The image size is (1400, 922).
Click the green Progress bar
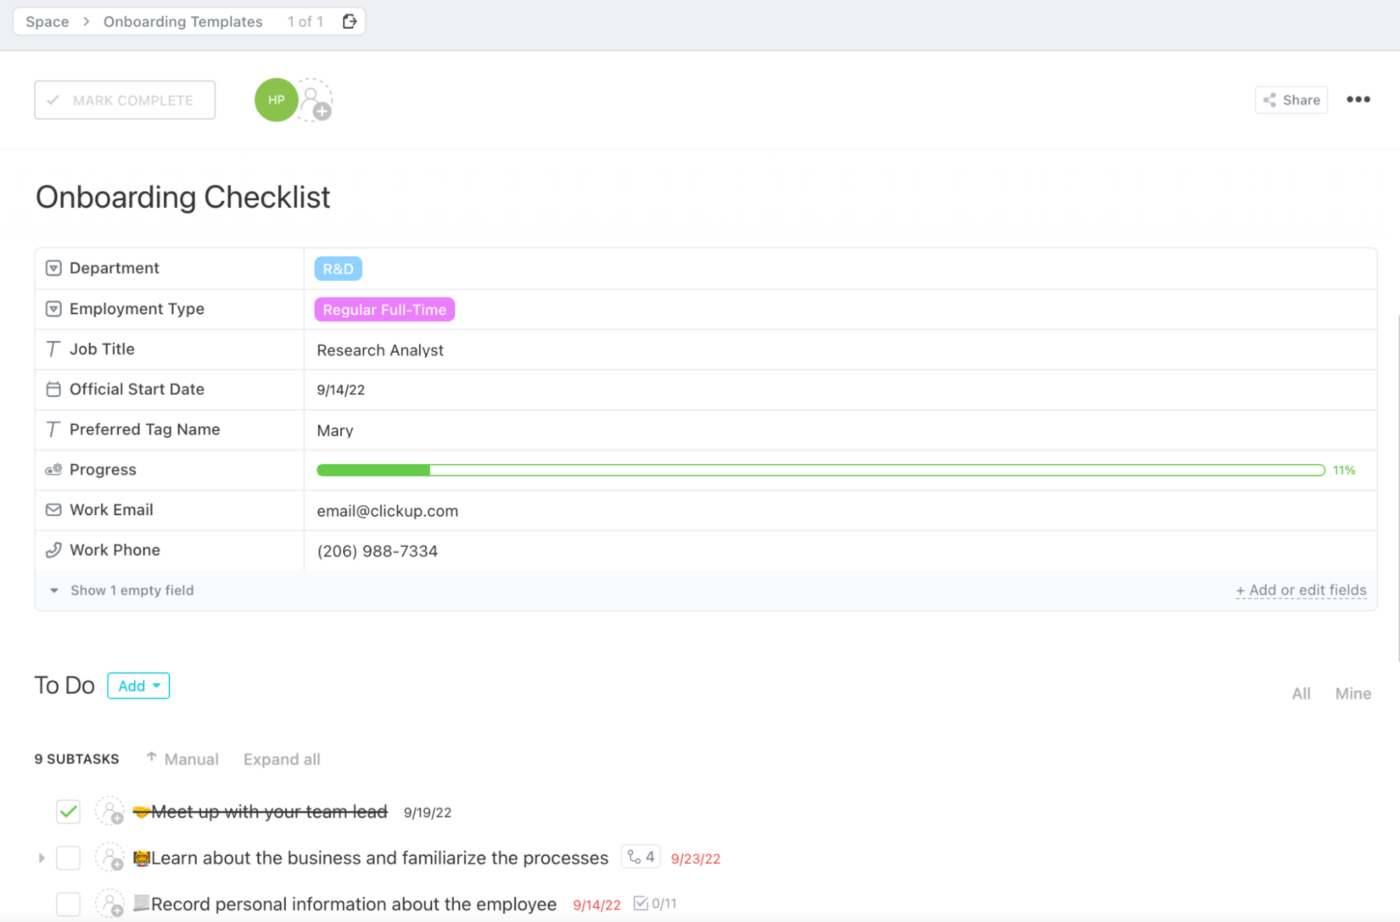[x=820, y=470]
